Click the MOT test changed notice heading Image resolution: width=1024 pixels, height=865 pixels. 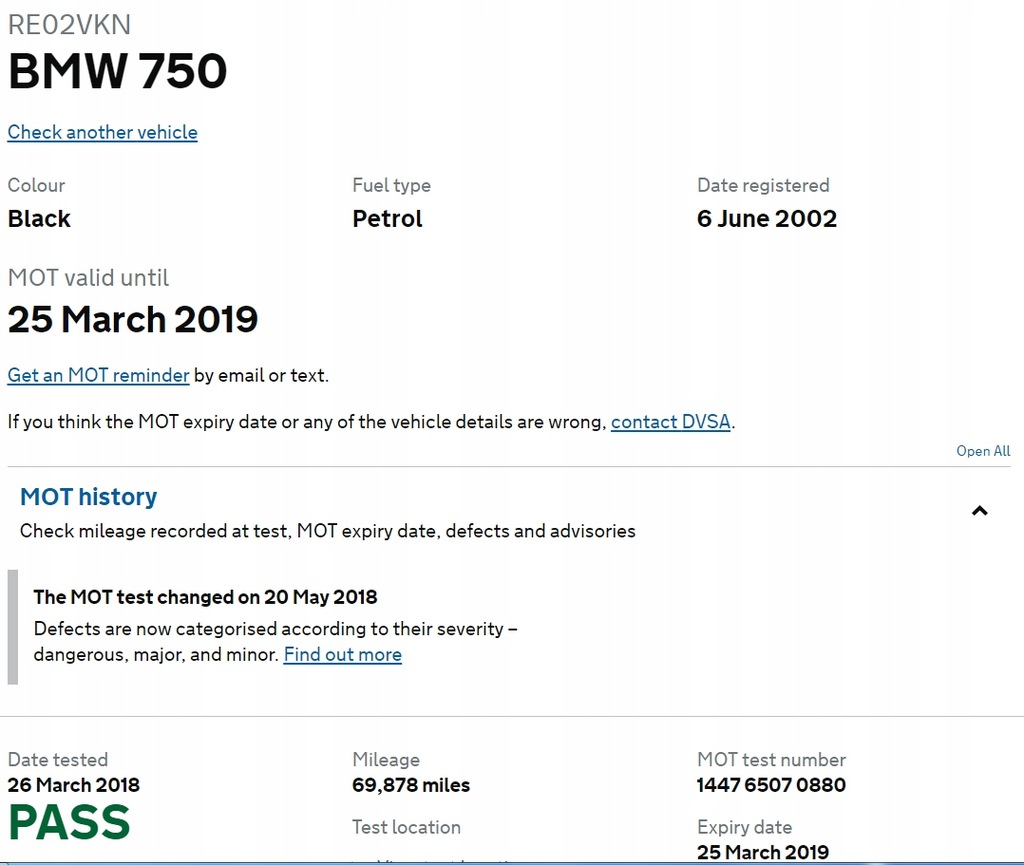pyautogui.click(x=205, y=597)
